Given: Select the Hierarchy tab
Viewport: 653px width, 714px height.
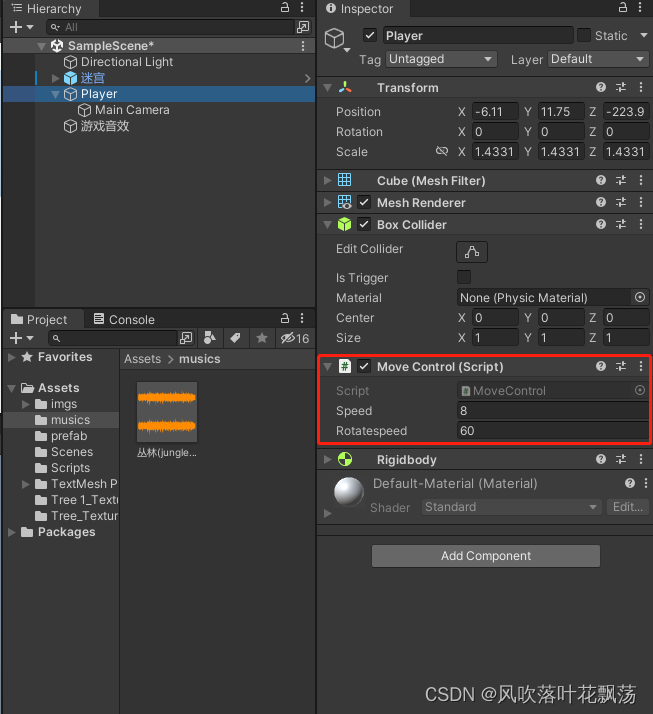Looking at the screenshot, I should (x=46, y=8).
